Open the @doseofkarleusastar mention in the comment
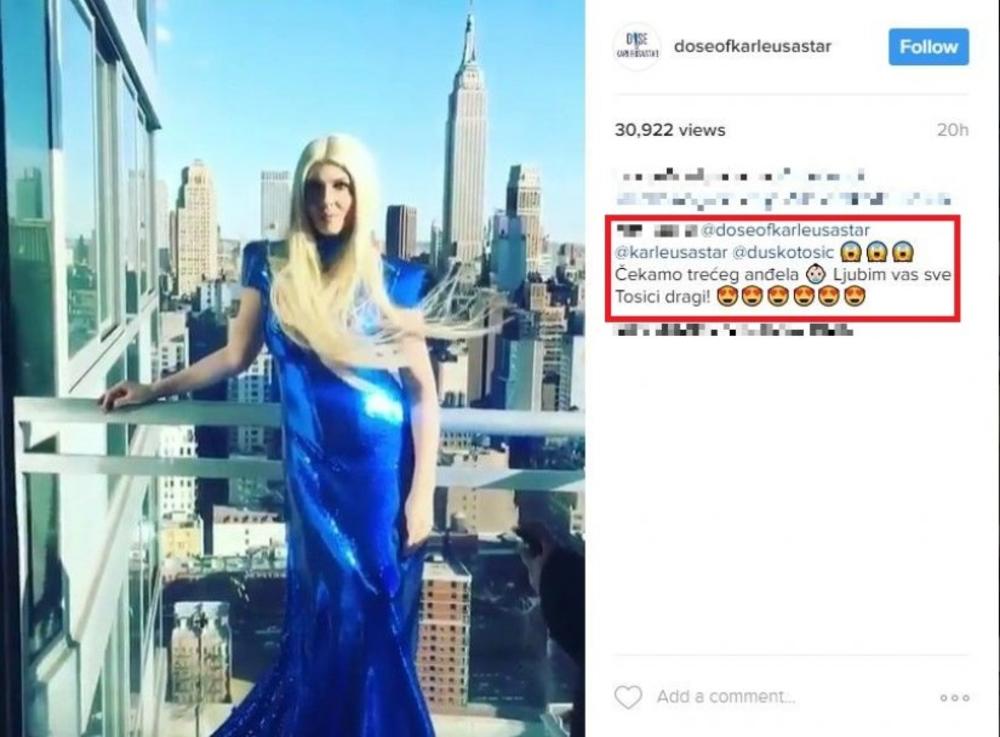This screenshot has width=1000, height=737. click(785, 230)
